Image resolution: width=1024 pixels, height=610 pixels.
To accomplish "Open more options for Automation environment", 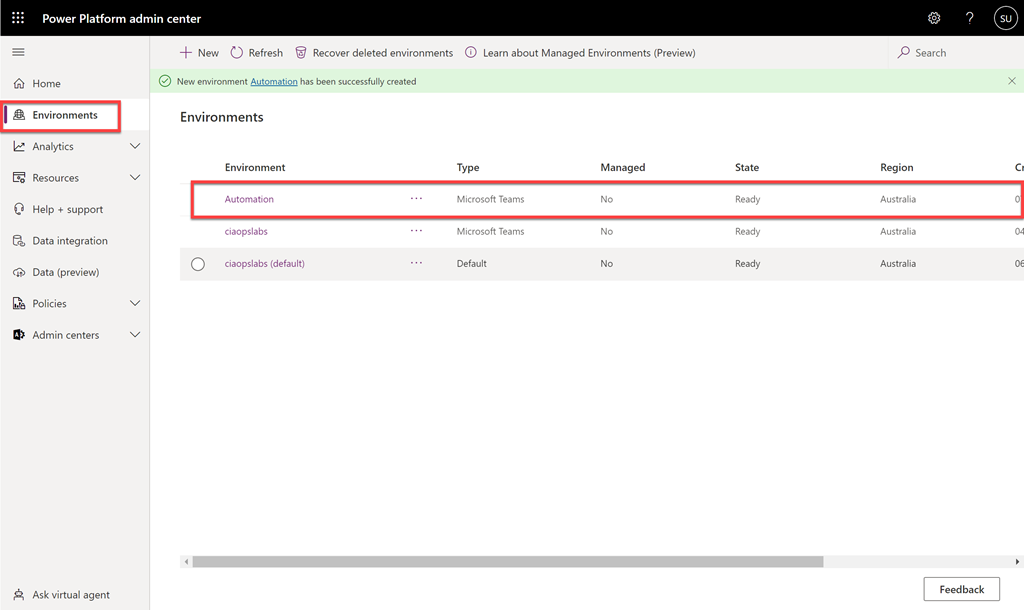I will pos(416,199).
